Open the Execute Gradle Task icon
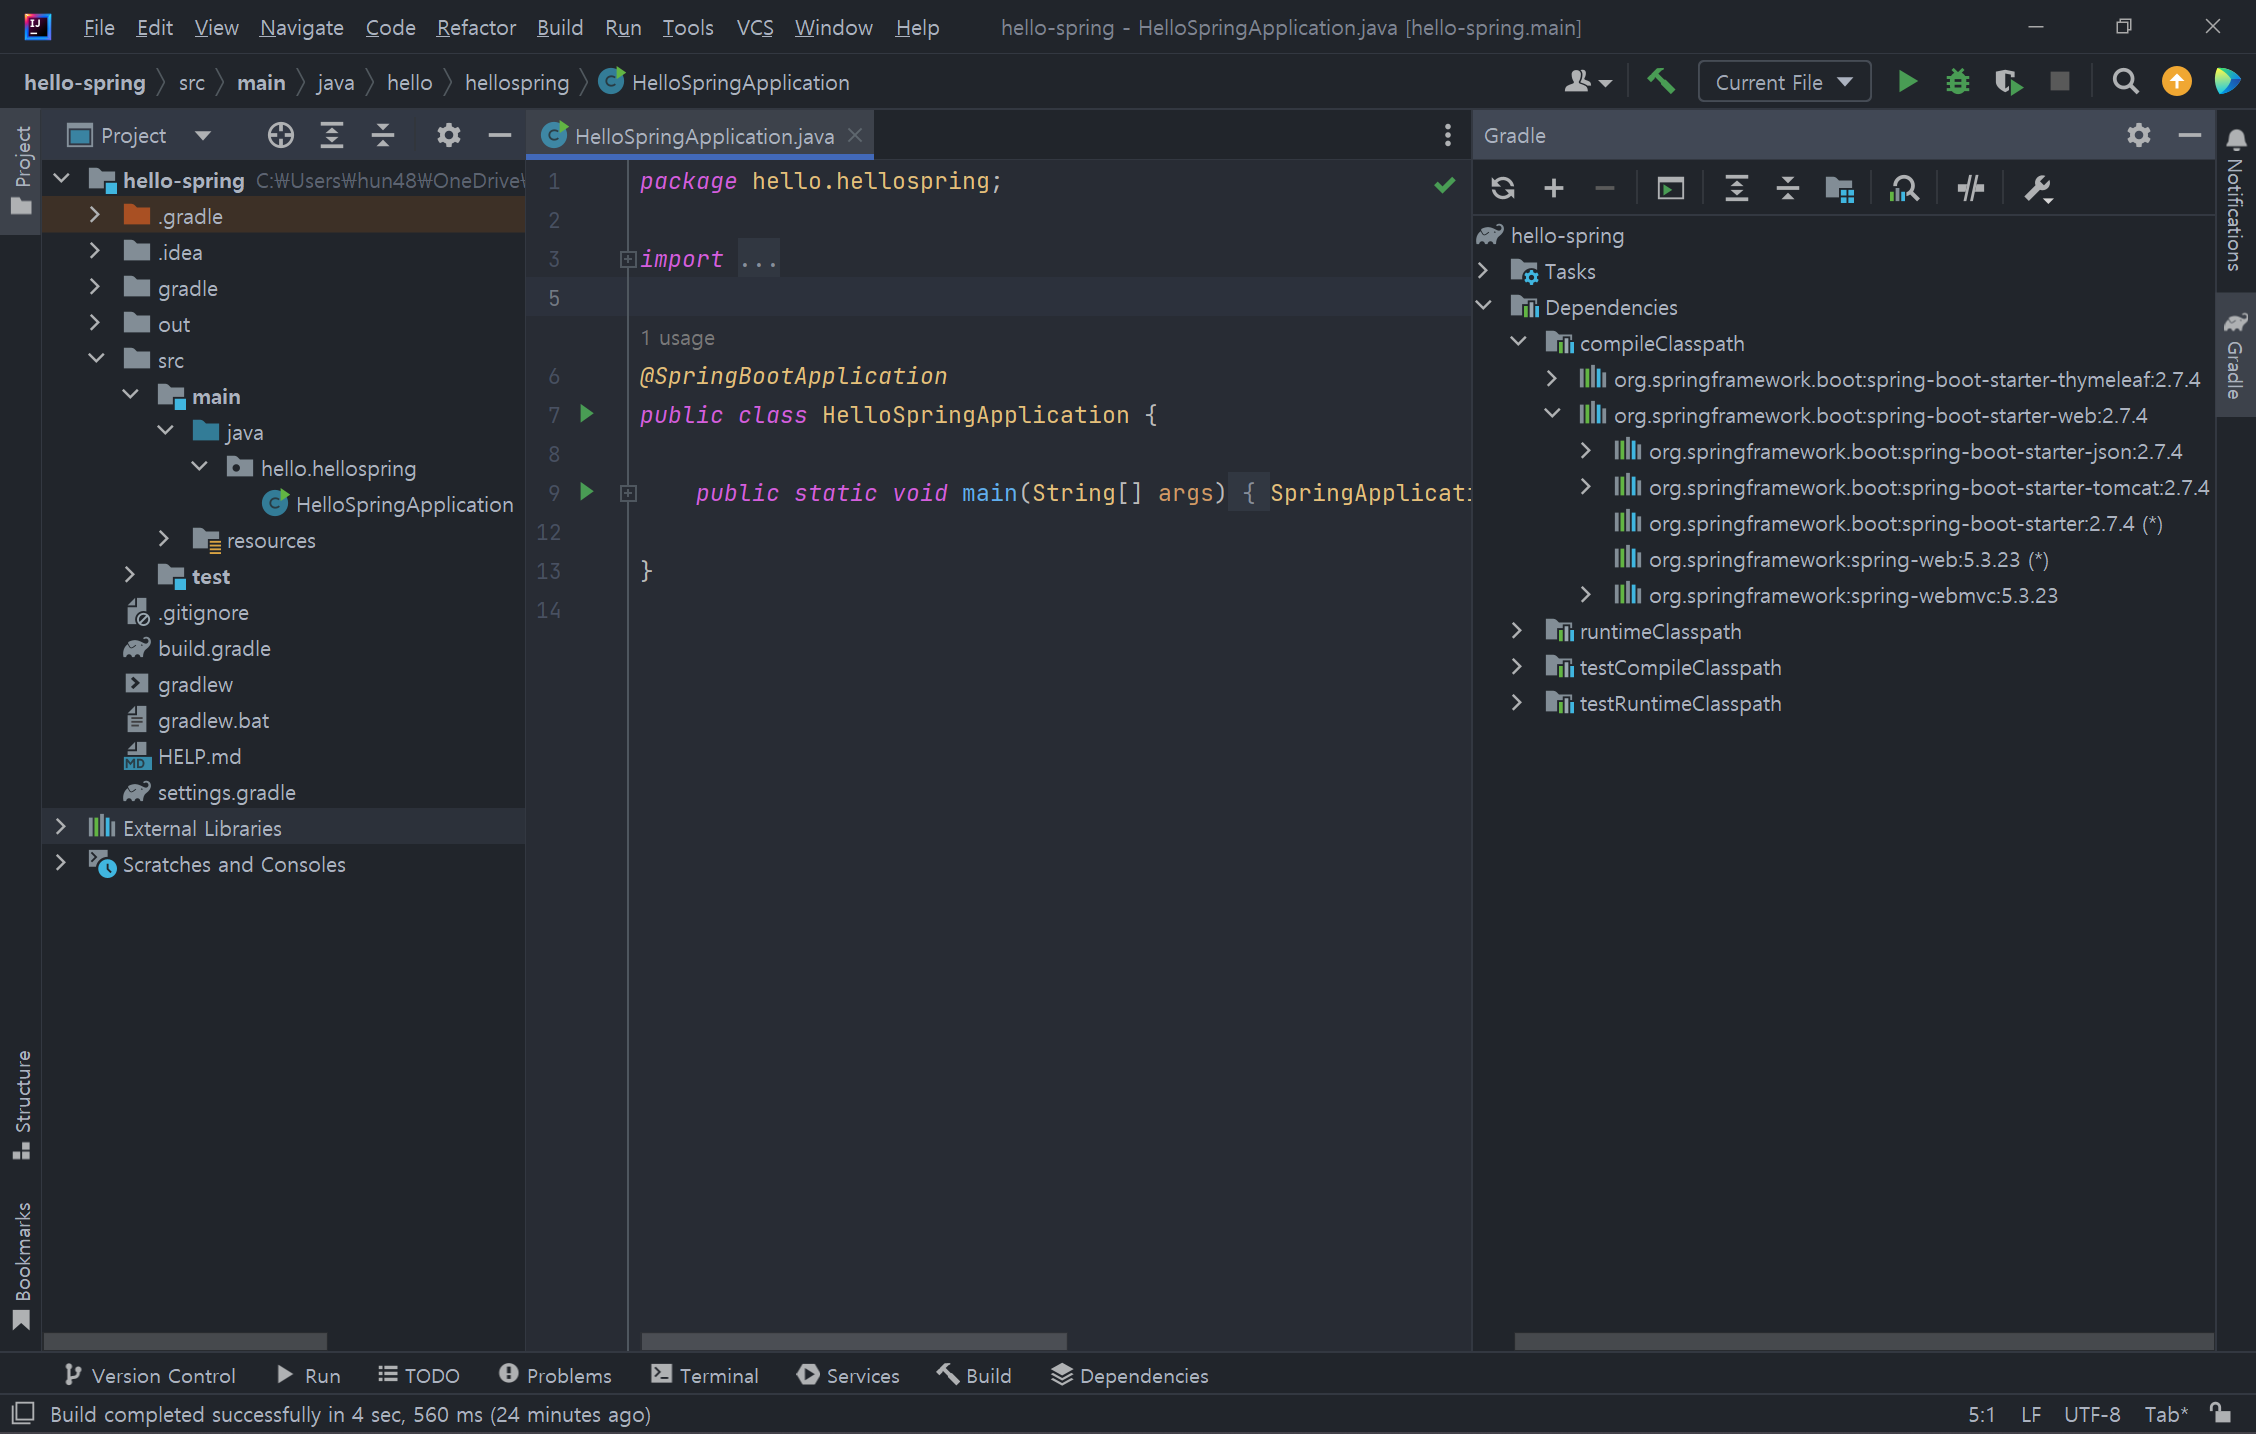Screen dimensions: 2256x1434 [x=1670, y=188]
